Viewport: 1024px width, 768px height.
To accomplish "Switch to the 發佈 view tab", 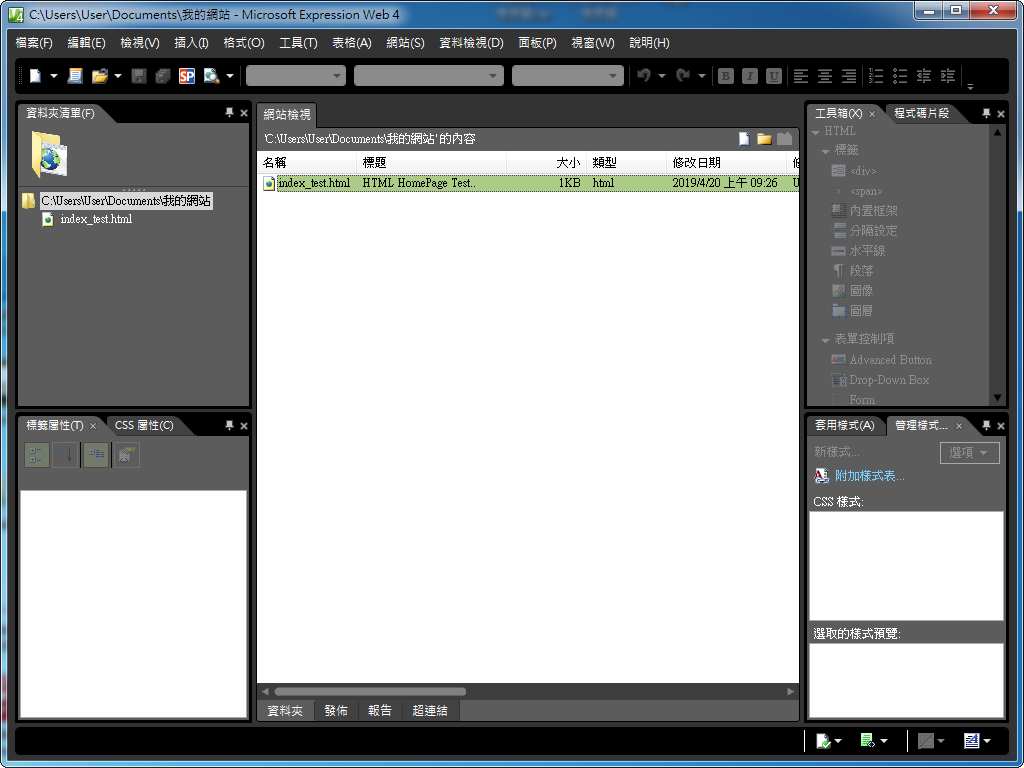I will pyautogui.click(x=336, y=711).
